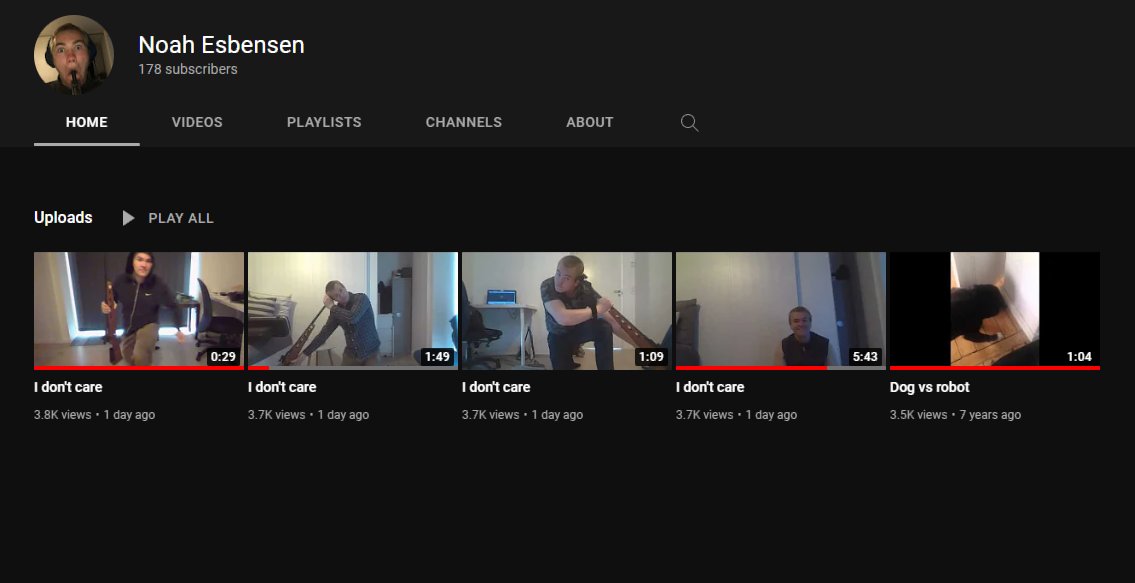Image resolution: width=1135 pixels, height=583 pixels.
Task: Click the Noah Esbensen channel name
Action: coord(221,45)
